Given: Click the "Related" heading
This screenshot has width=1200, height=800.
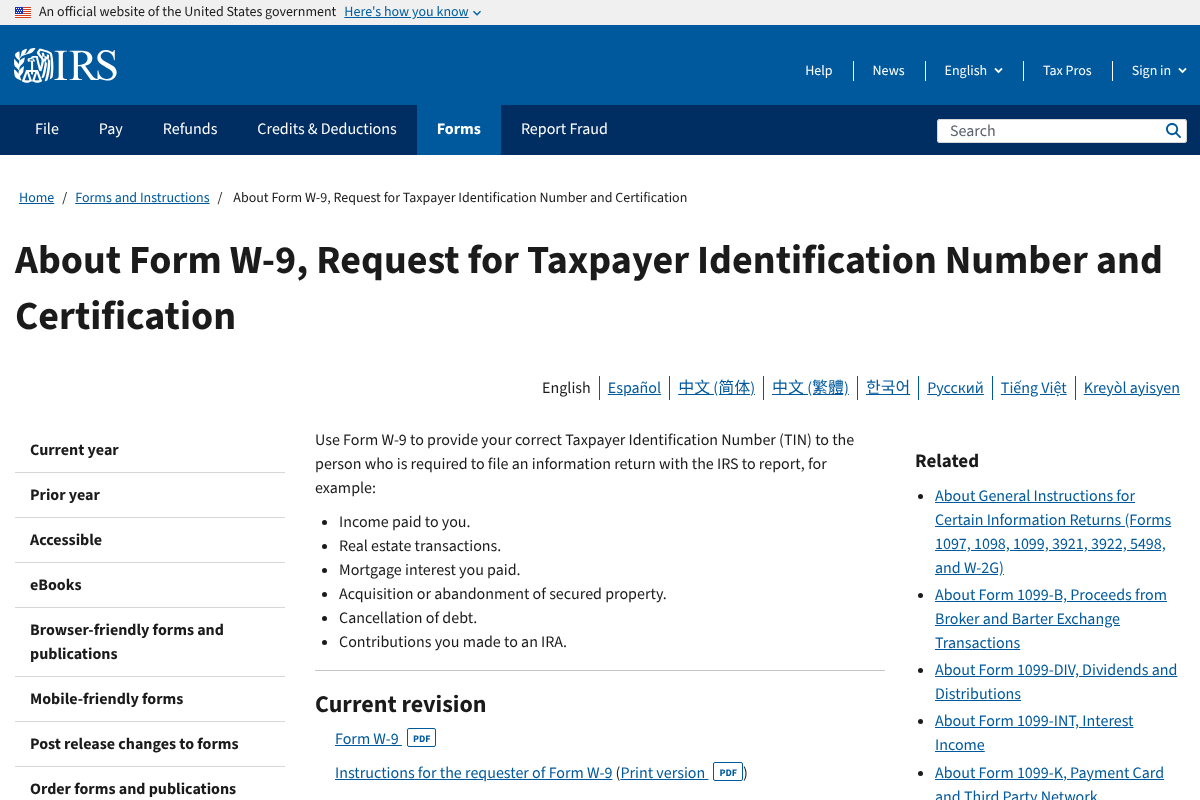Looking at the screenshot, I should click(x=946, y=461).
